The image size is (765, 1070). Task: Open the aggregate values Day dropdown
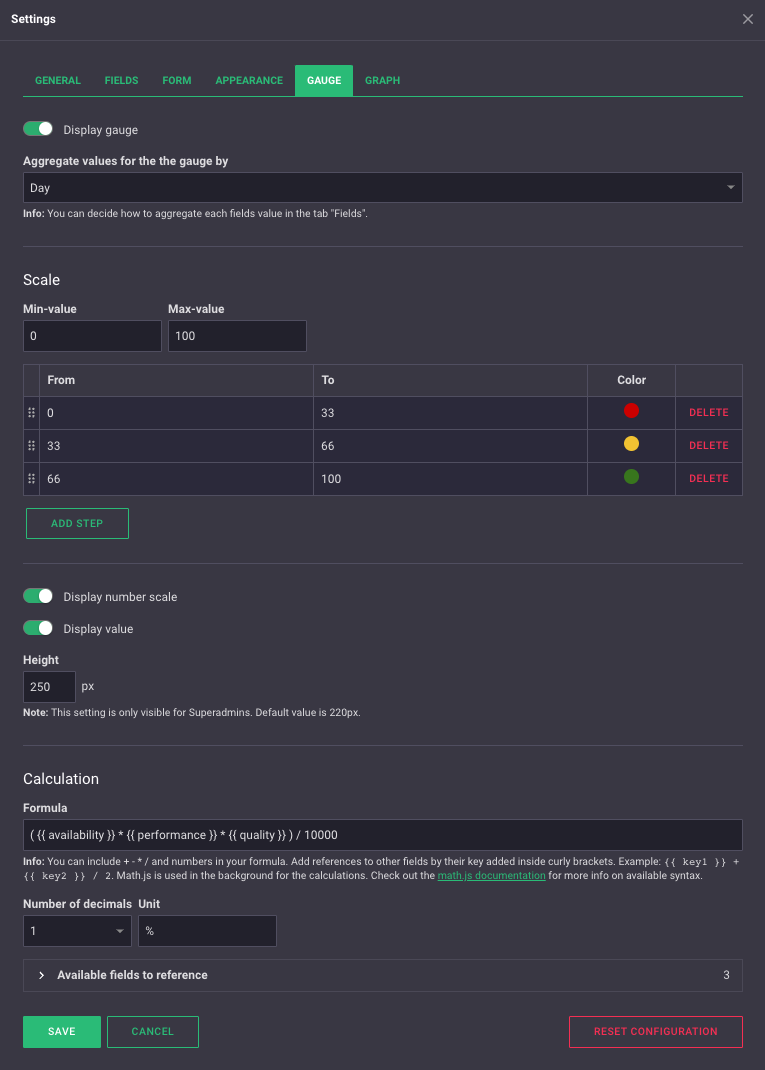pyautogui.click(x=382, y=187)
